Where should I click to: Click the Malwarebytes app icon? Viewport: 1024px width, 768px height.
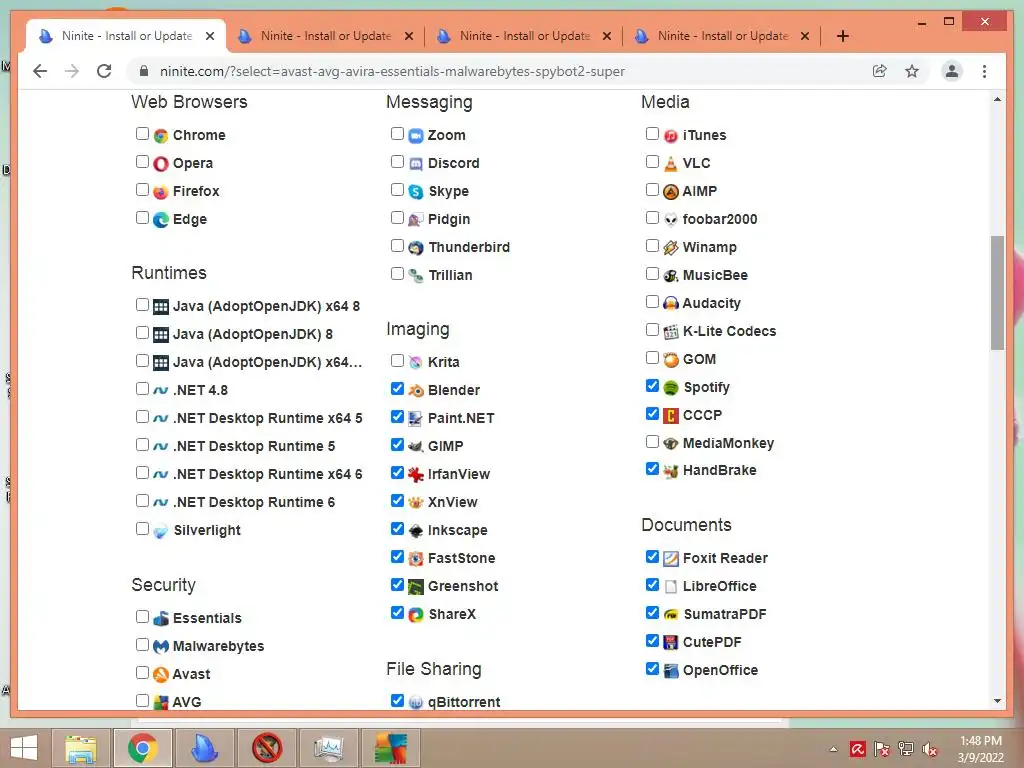[161, 647]
